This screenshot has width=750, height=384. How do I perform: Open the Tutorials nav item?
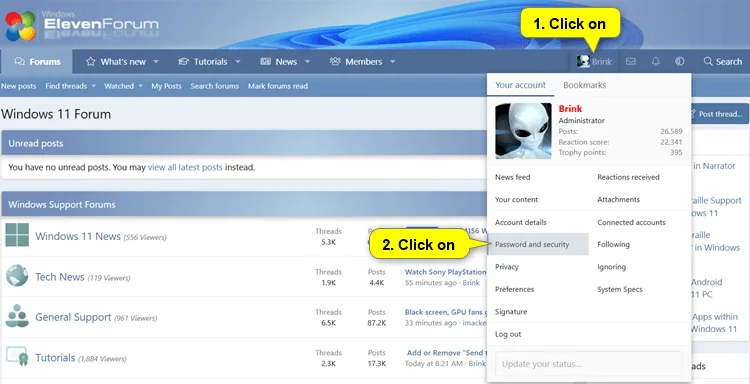coord(204,62)
